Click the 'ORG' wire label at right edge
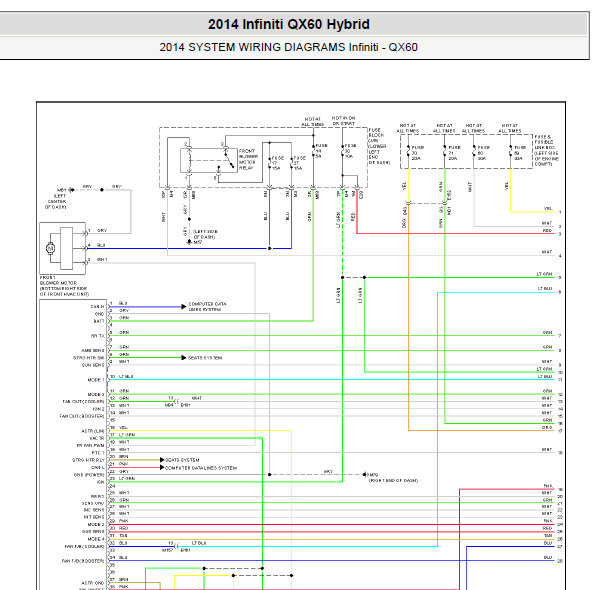Viewport: 594px width, 590px height. 547,427
